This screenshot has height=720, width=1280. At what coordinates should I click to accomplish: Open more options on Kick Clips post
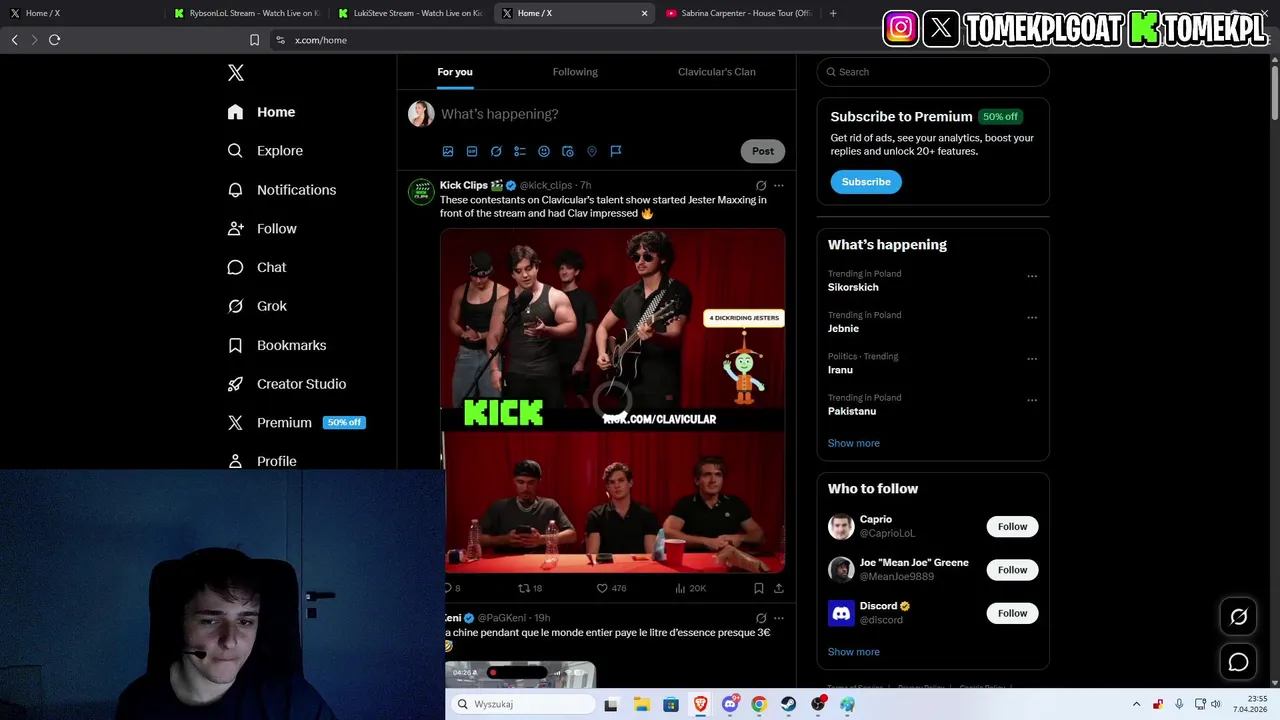(x=779, y=185)
